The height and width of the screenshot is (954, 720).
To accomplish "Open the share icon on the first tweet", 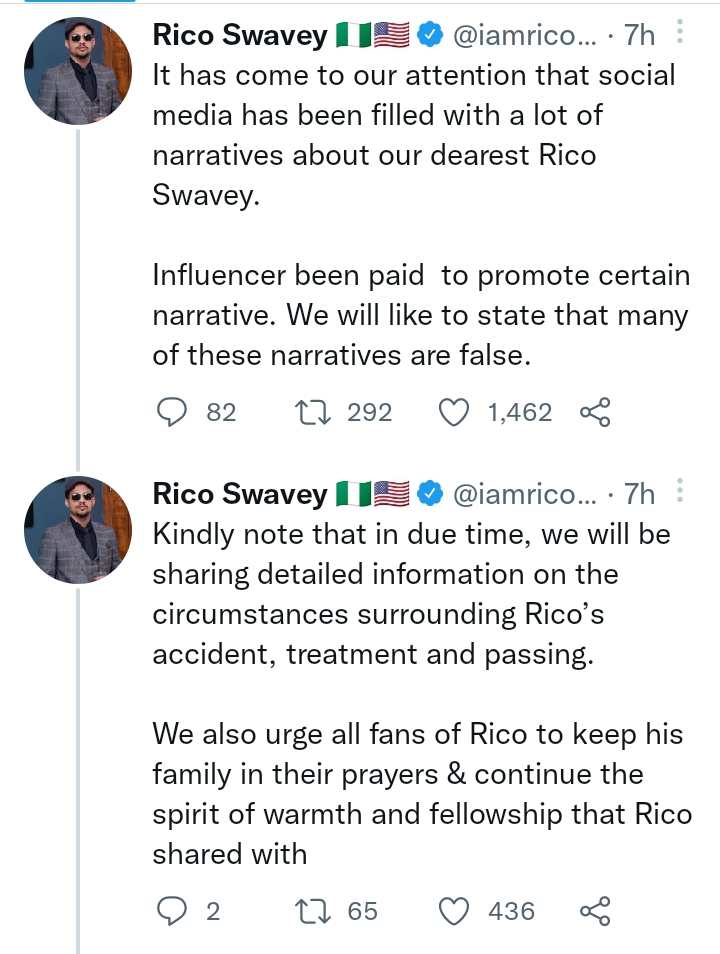I will coord(596,411).
